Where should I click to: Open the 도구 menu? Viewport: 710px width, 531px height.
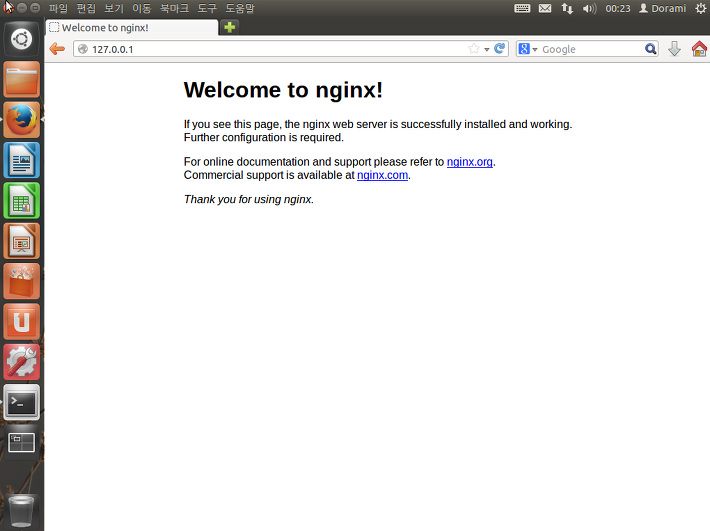207,8
